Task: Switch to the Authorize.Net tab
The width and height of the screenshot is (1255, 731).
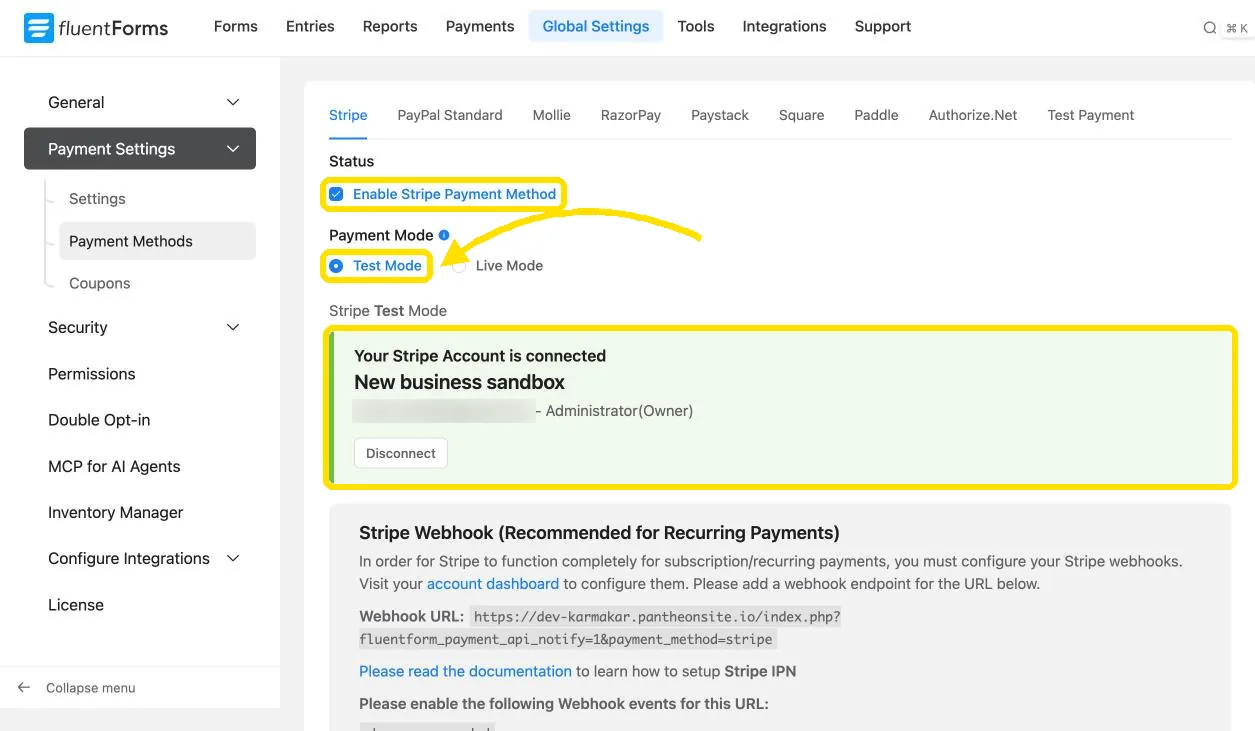Action: [x=973, y=115]
